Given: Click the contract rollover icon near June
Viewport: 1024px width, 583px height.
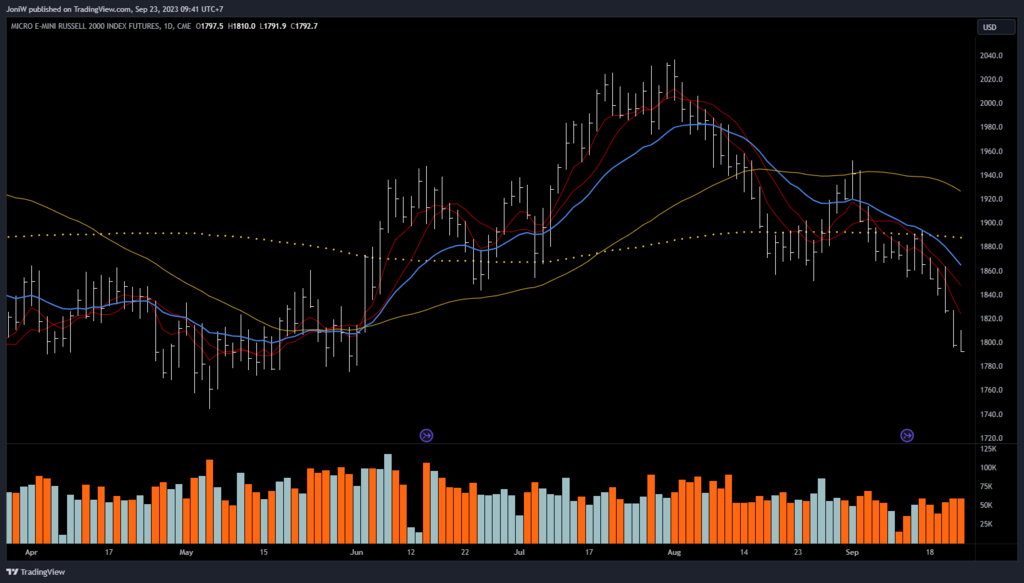Looking at the screenshot, I should (426, 435).
